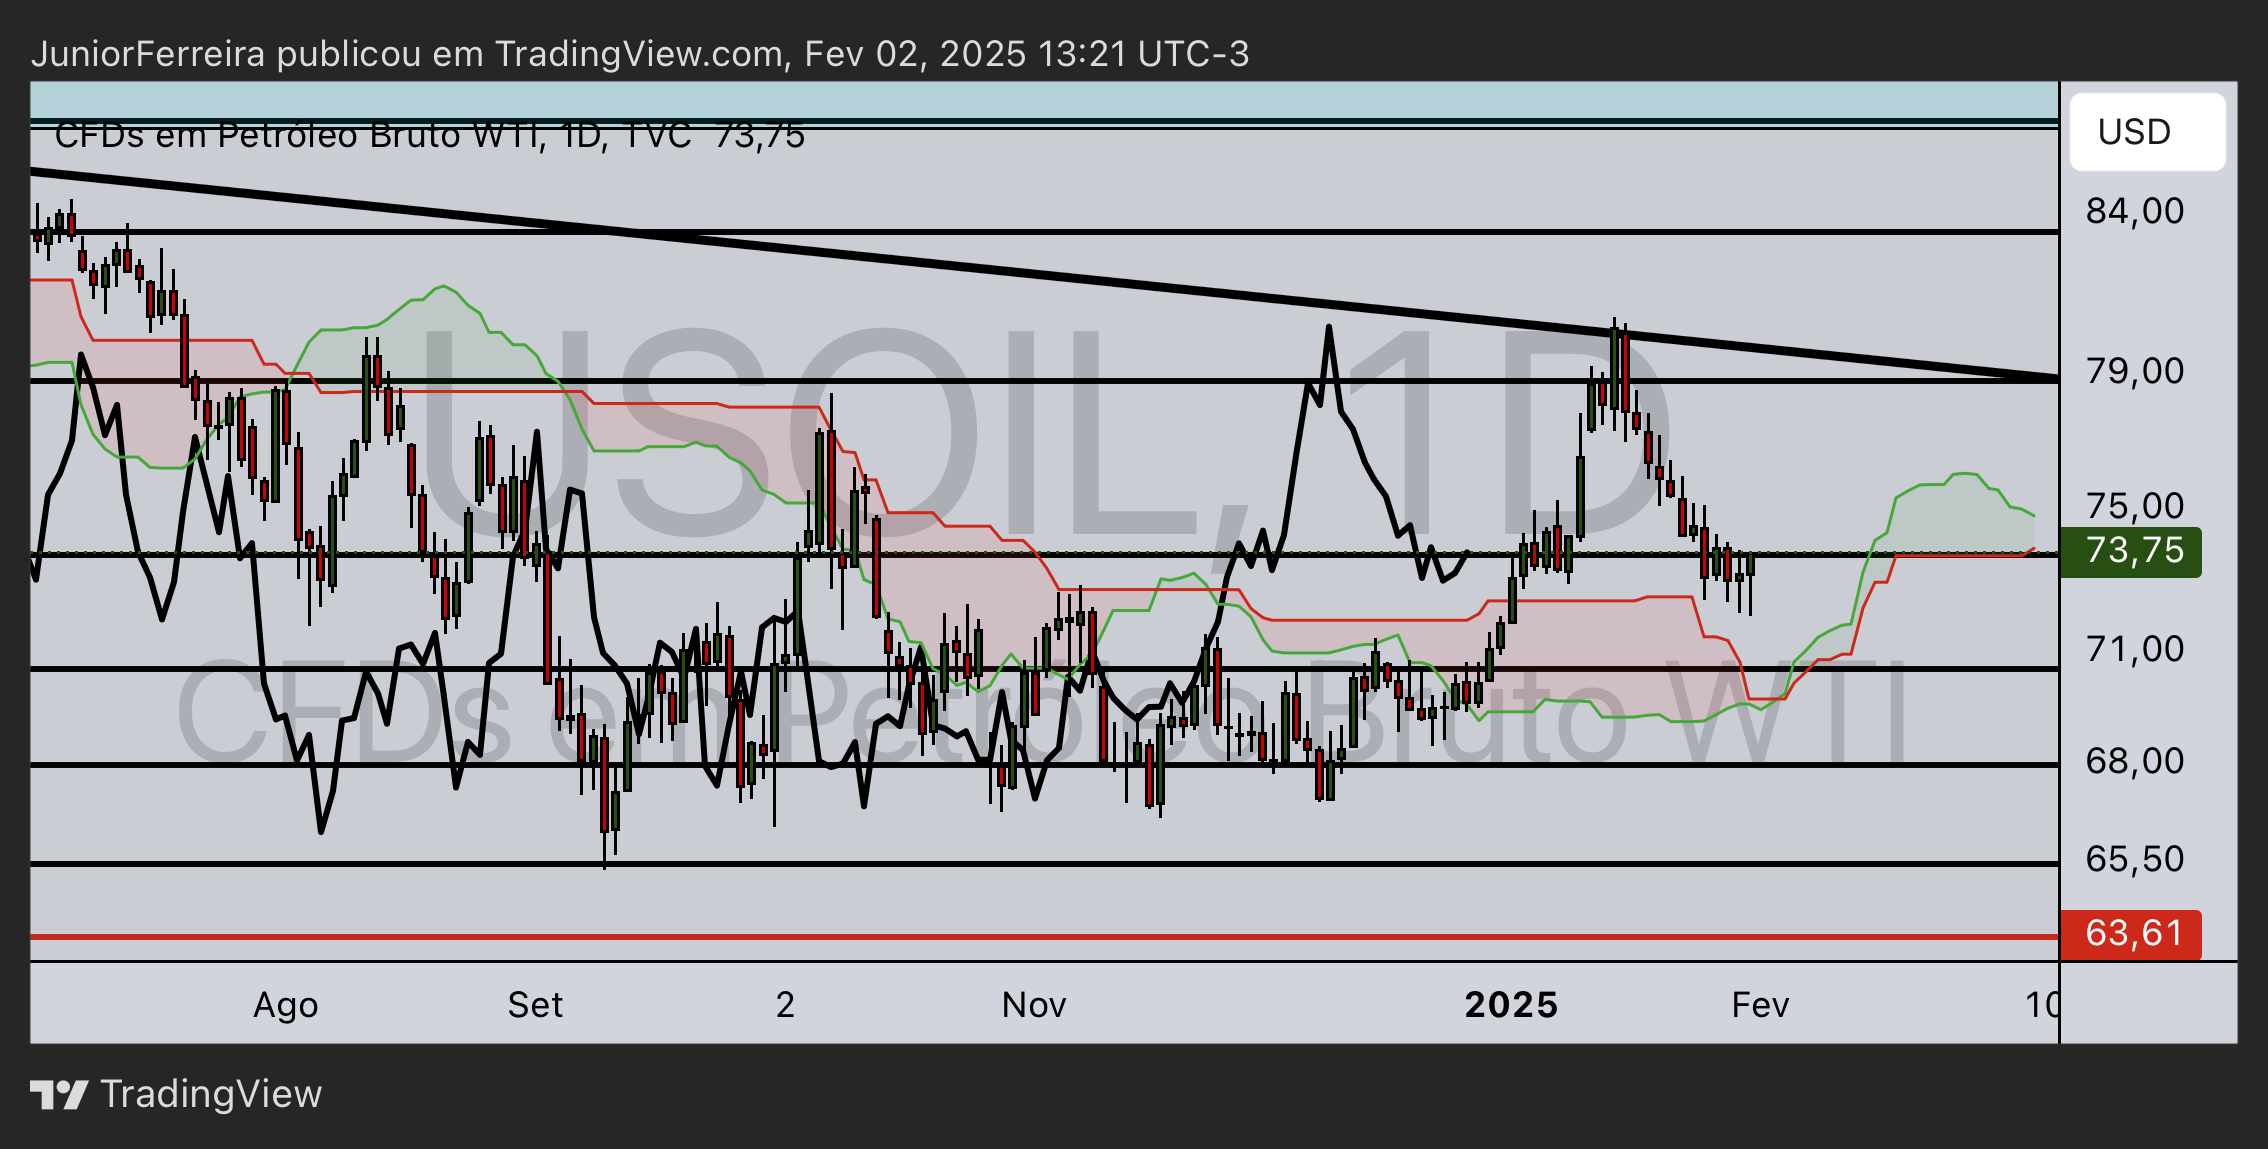Click the Nov label on time axis

tap(1034, 1005)
